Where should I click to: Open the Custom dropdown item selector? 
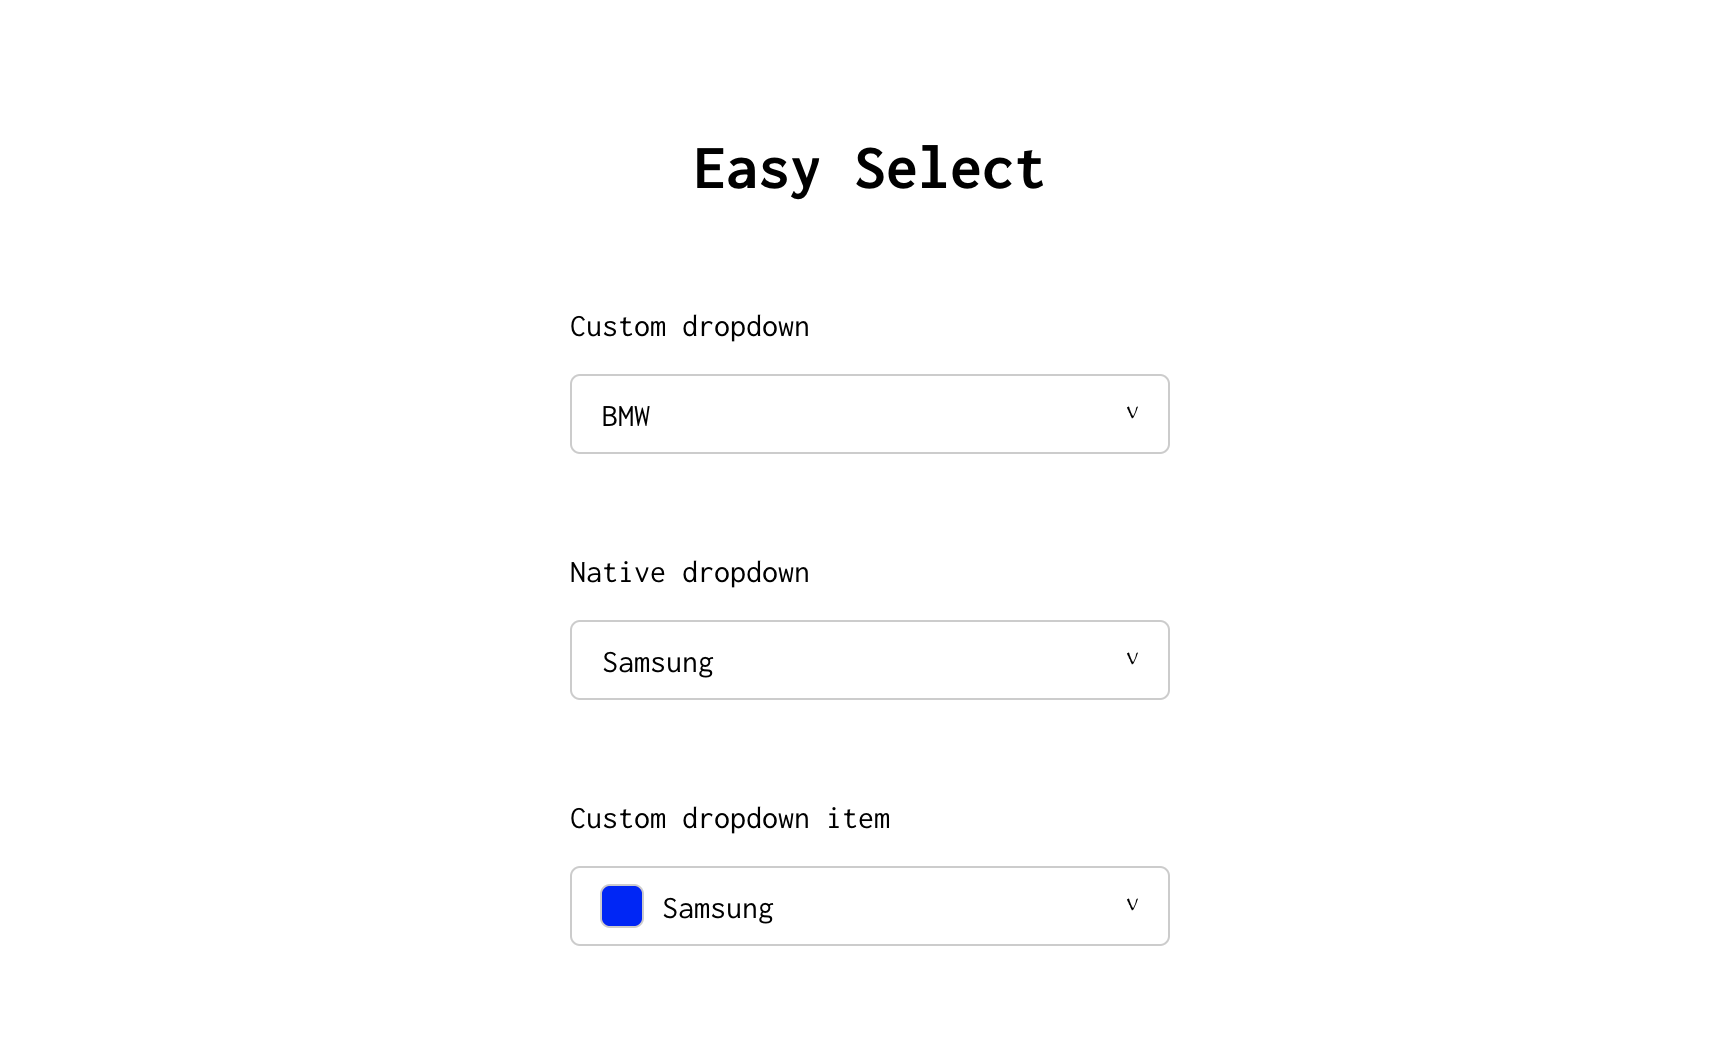(868, 905)
